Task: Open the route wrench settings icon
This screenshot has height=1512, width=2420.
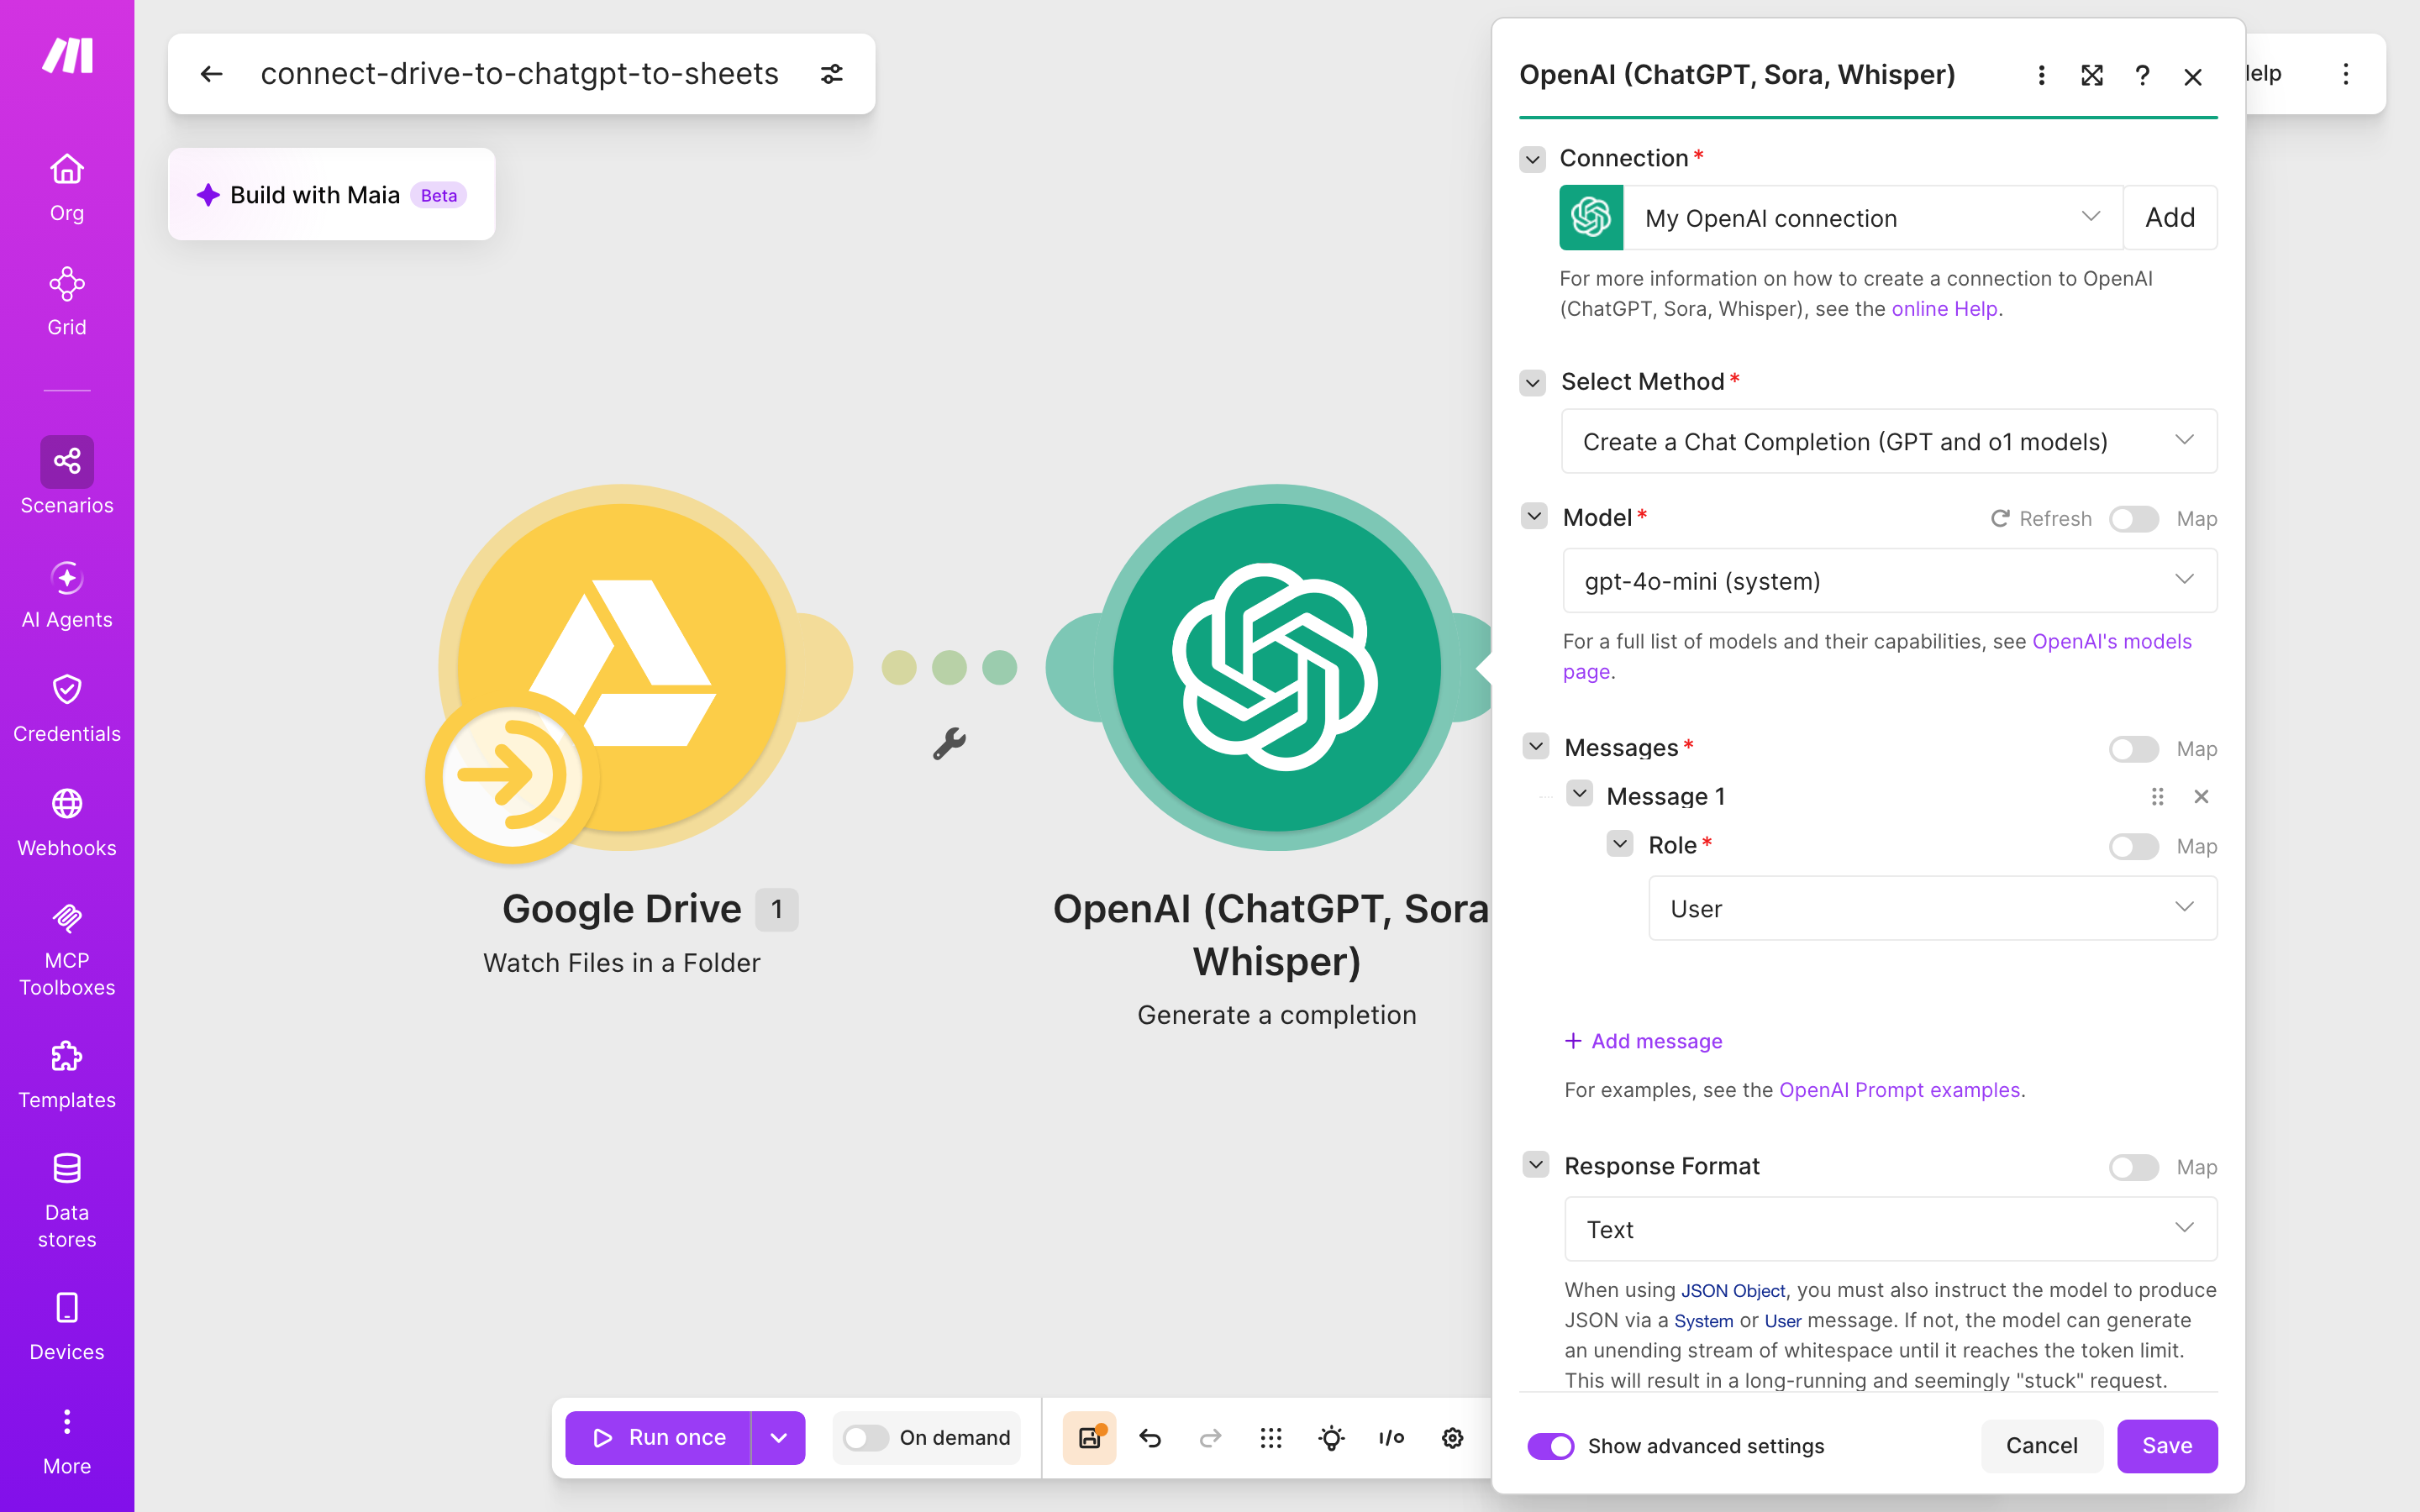Action: click(949, 743)
